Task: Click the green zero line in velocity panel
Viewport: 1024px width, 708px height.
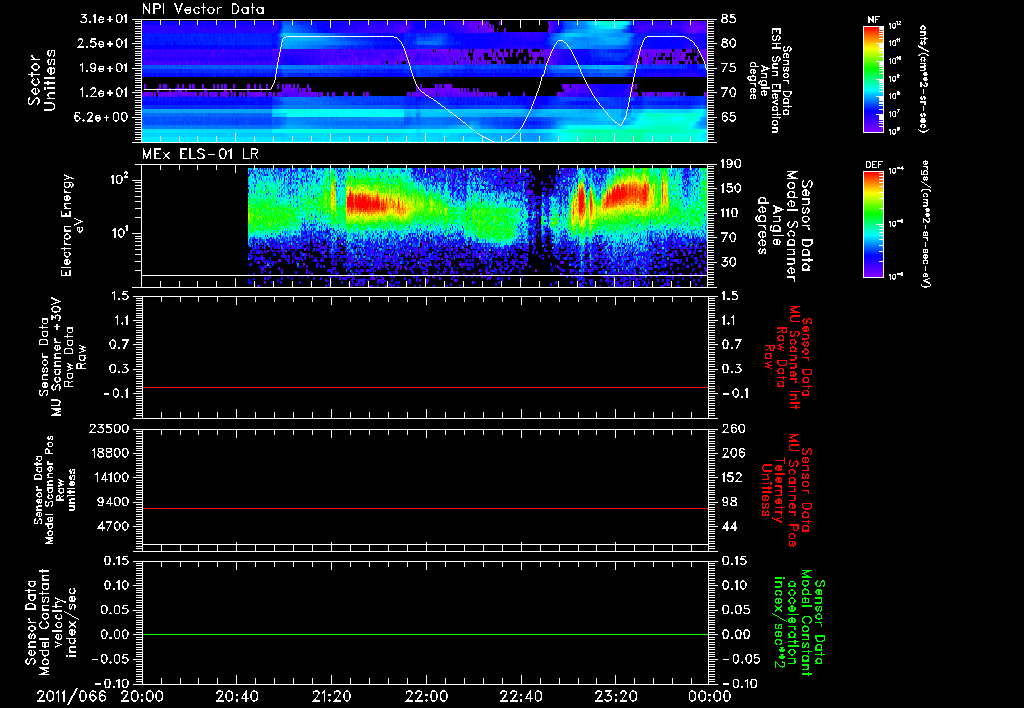Action: (x=425, y=634)
